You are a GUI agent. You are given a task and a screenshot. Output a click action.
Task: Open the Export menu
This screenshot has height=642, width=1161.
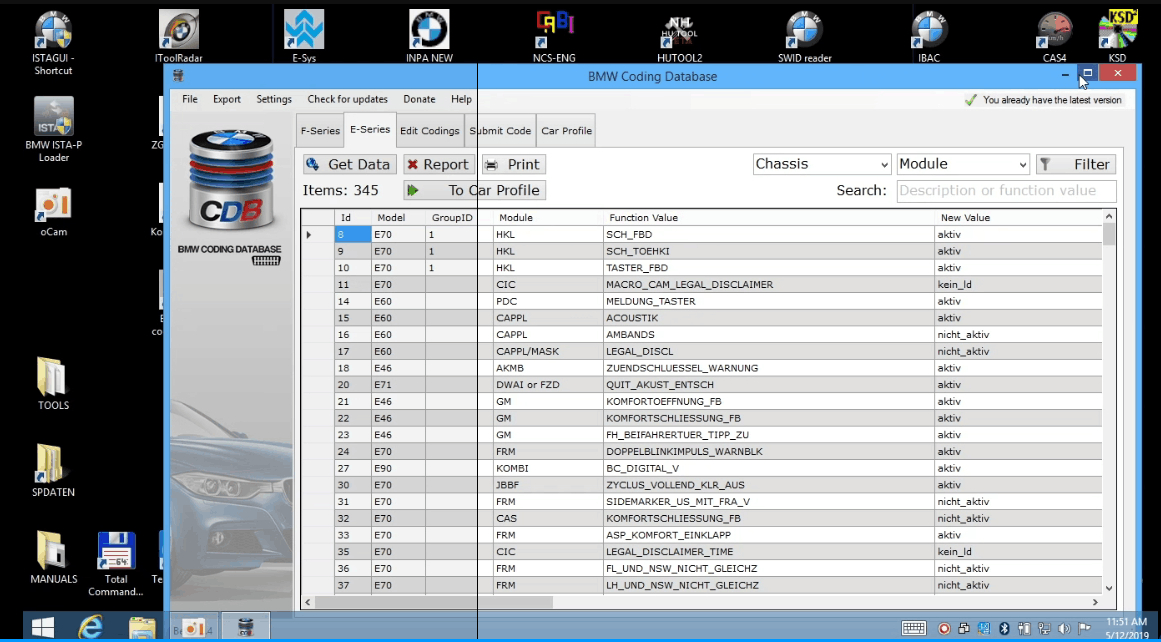point(227,99)
